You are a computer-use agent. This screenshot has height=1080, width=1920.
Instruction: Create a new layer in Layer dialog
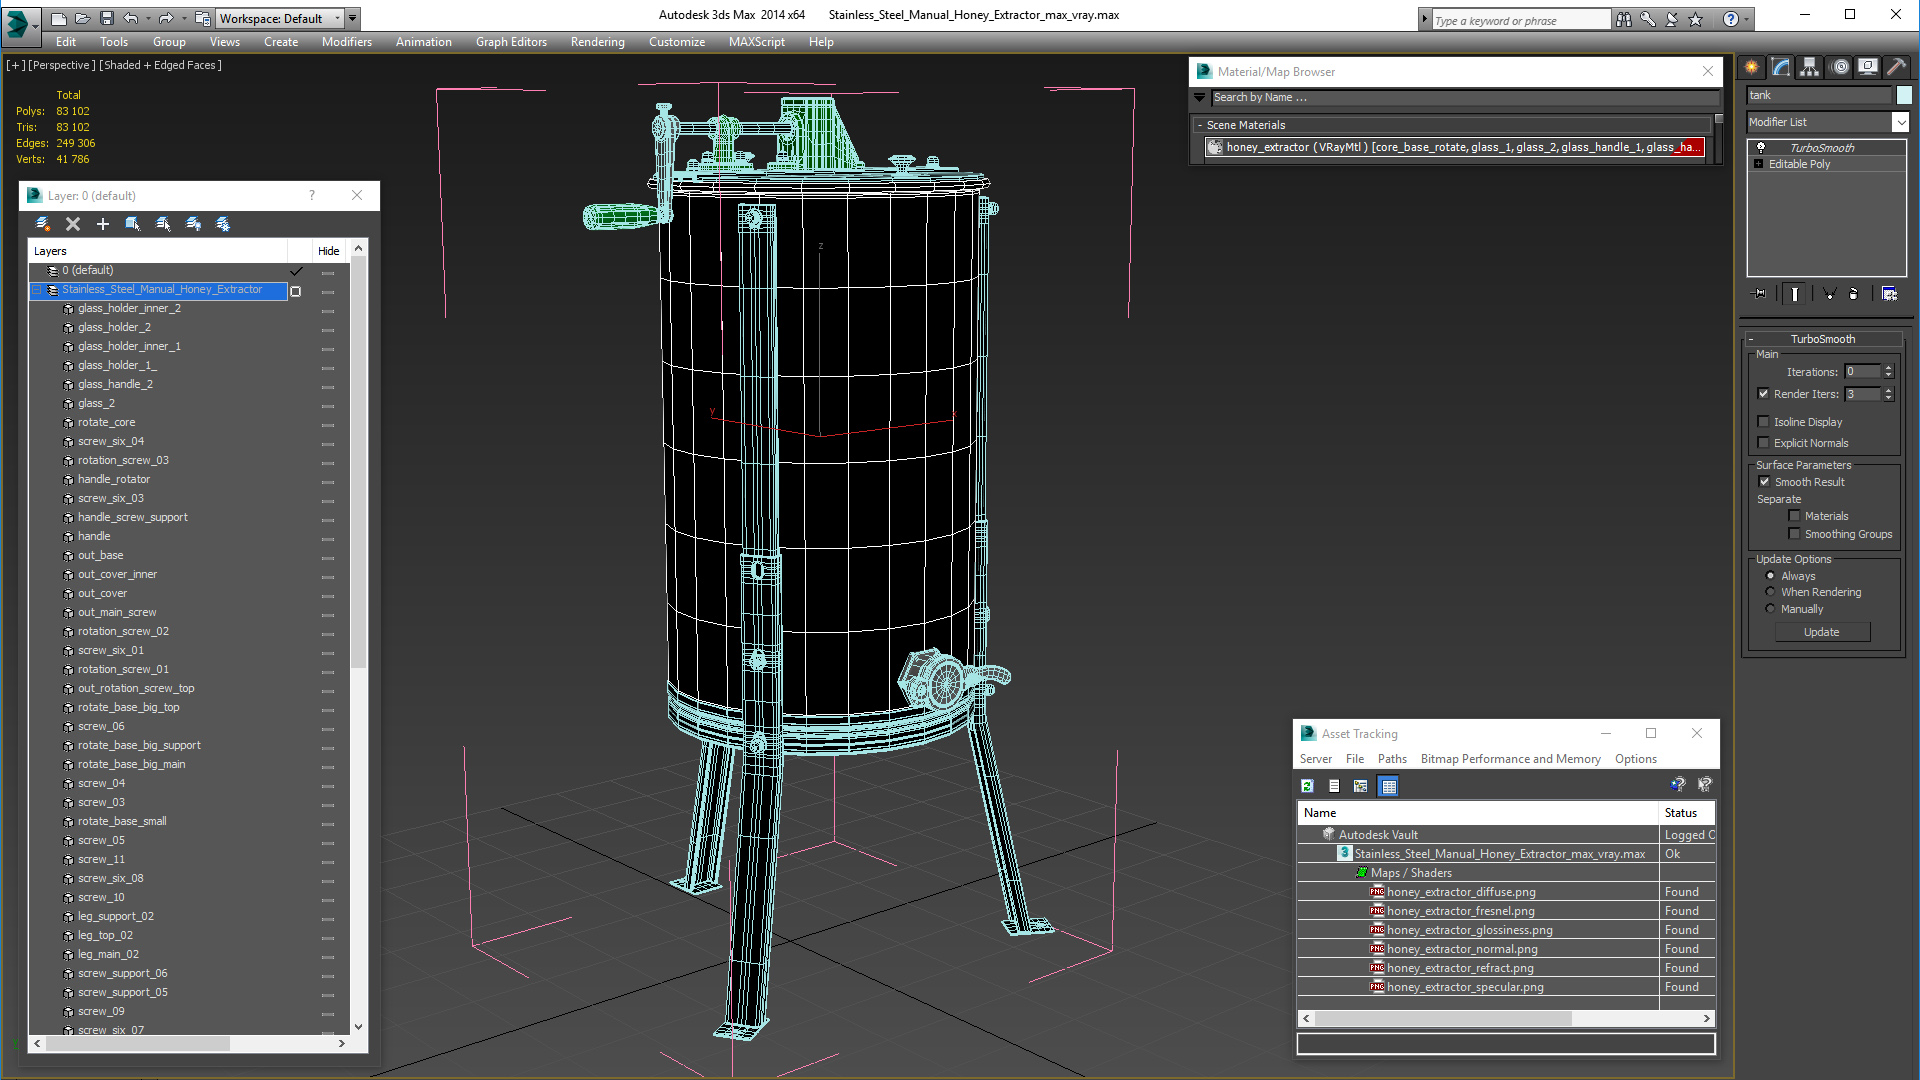[43, 224]
